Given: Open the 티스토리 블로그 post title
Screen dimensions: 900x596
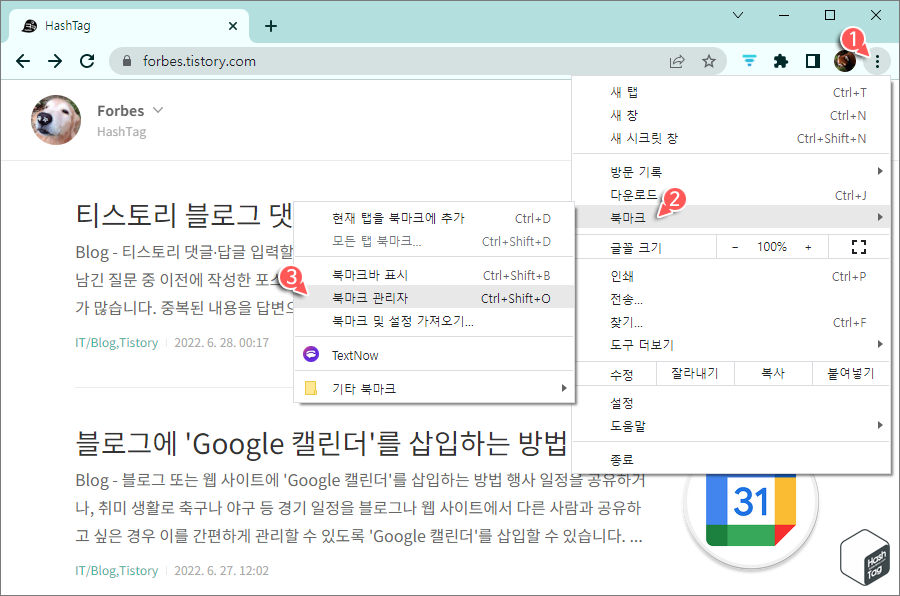Looking at the screenshot, I should pos(184,215).
